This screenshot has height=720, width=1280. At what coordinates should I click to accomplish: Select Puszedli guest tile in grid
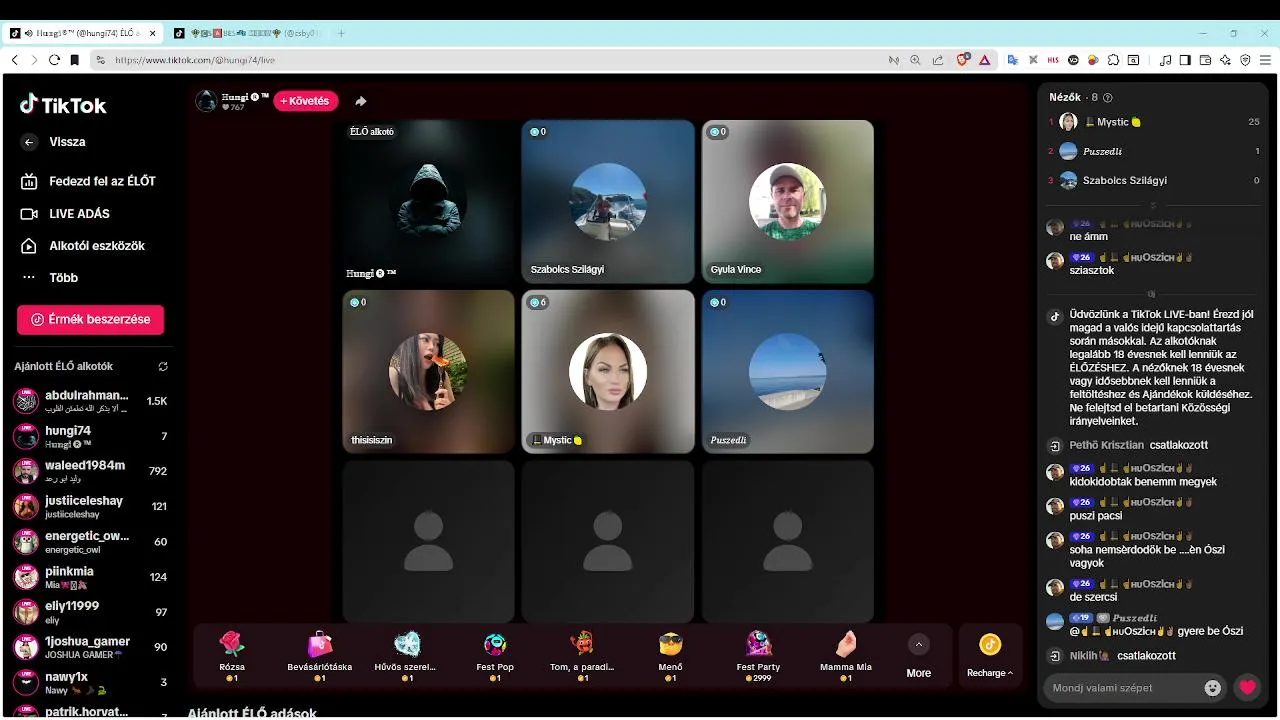click(788, 372)
